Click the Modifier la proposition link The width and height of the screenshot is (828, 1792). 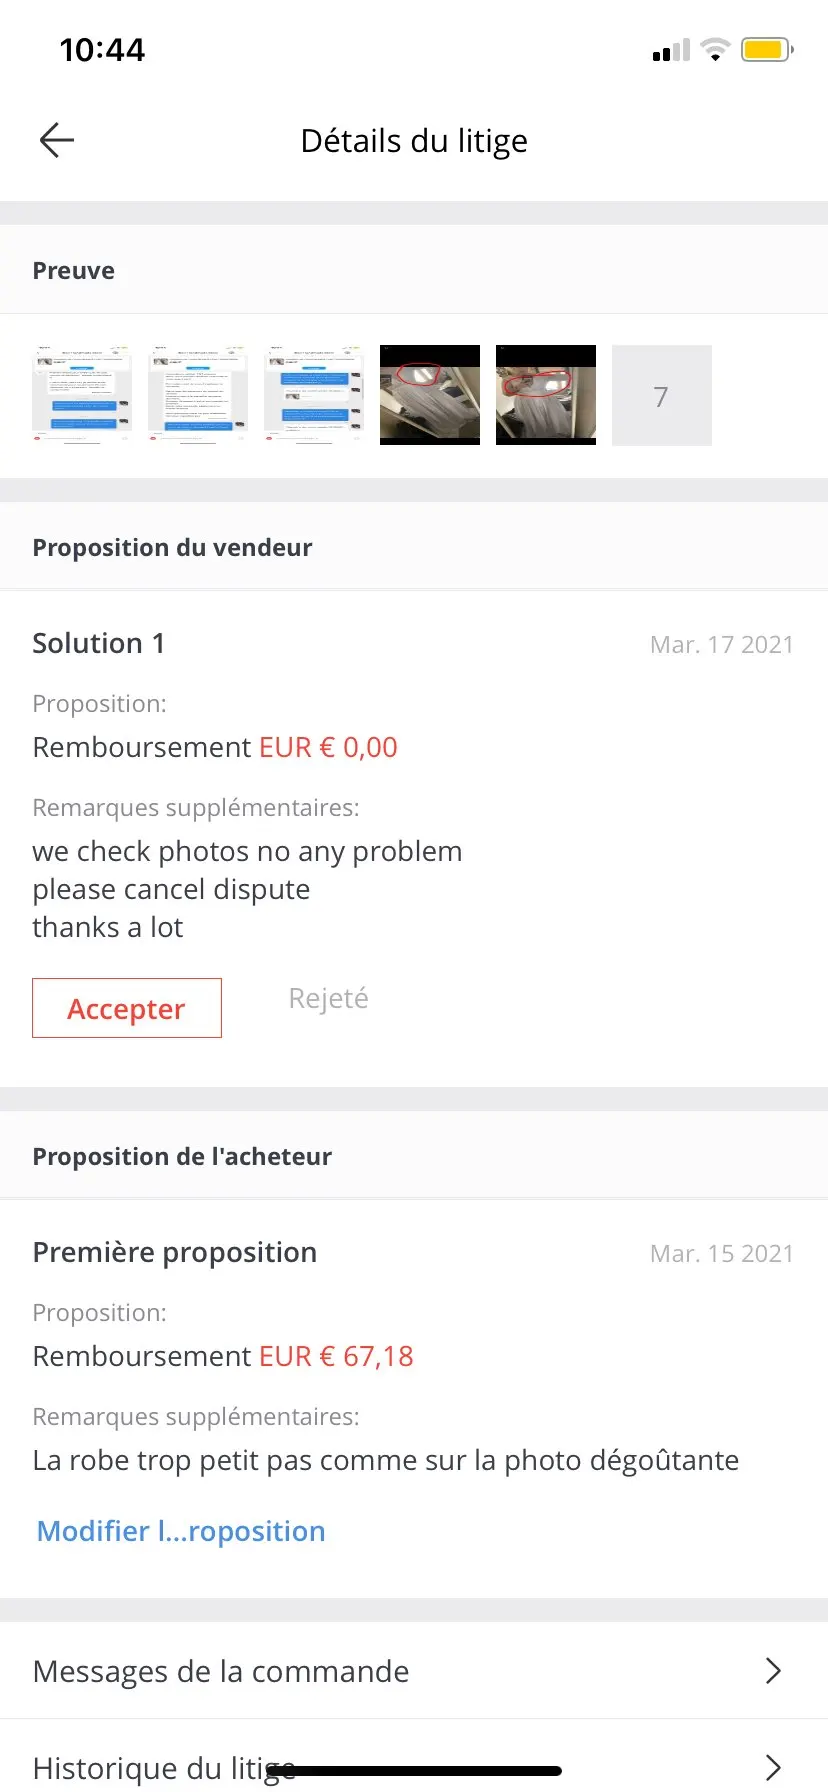click(x=181, y=1531)
